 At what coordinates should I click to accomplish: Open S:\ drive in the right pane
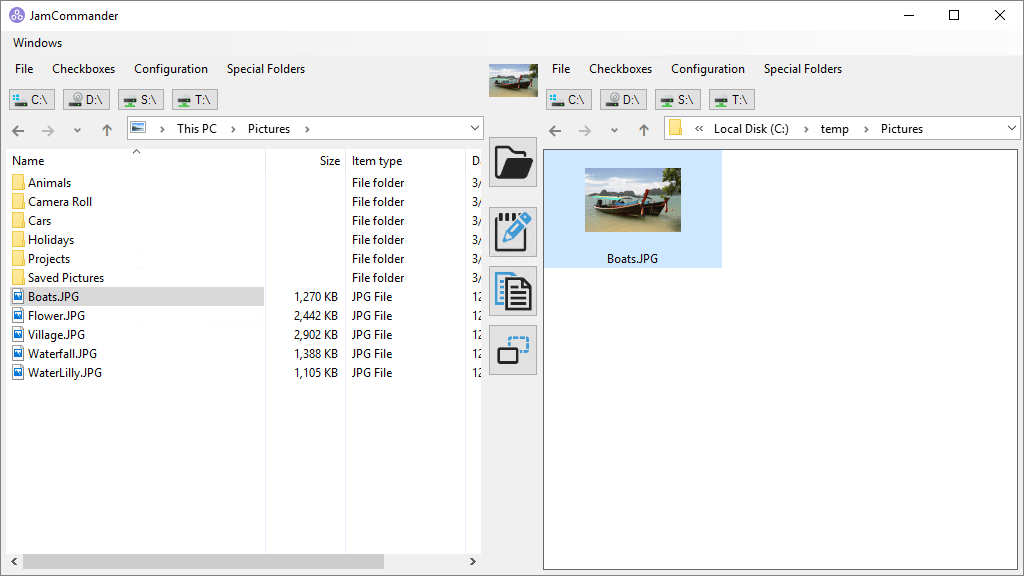(x=678, y=99)
